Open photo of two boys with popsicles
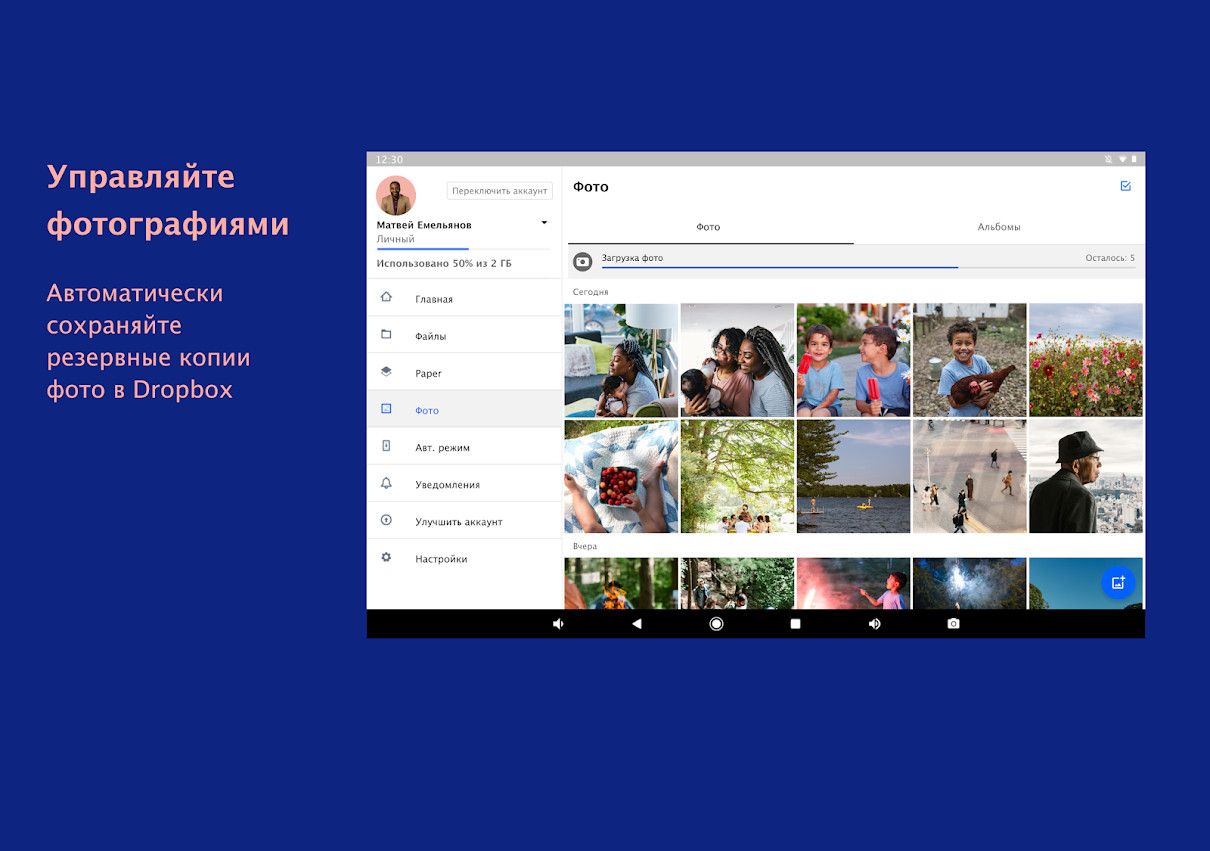 click(x=853, y=360)
